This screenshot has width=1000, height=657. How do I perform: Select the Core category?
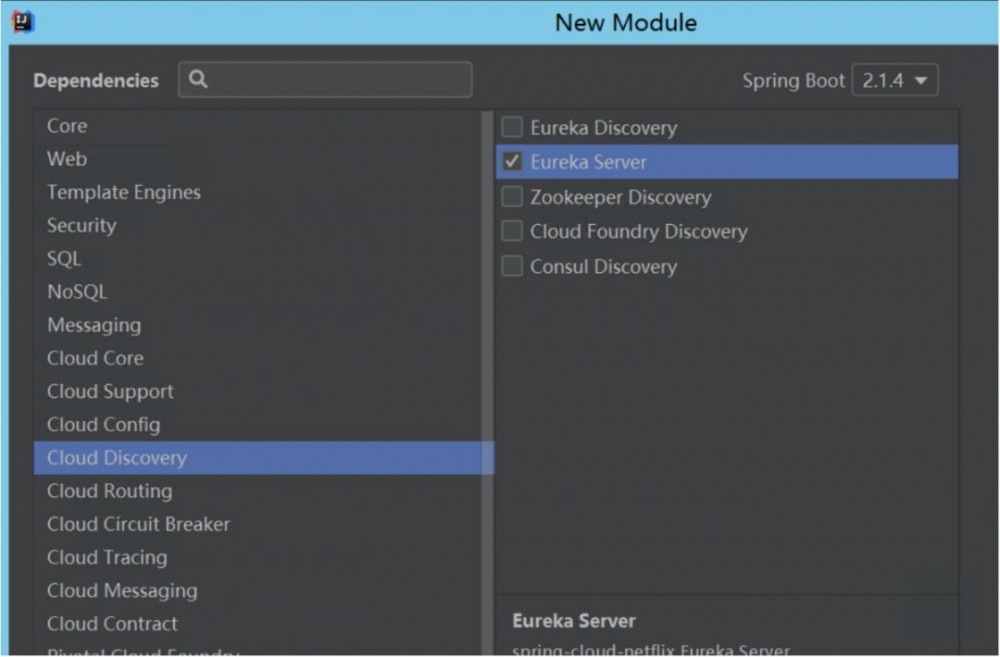67,126
